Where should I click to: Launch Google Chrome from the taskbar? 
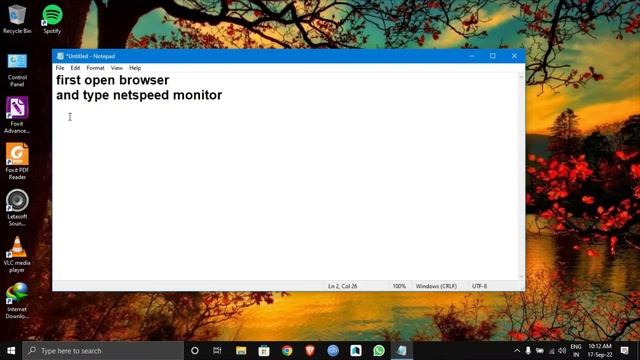click(x=287, y=351)
